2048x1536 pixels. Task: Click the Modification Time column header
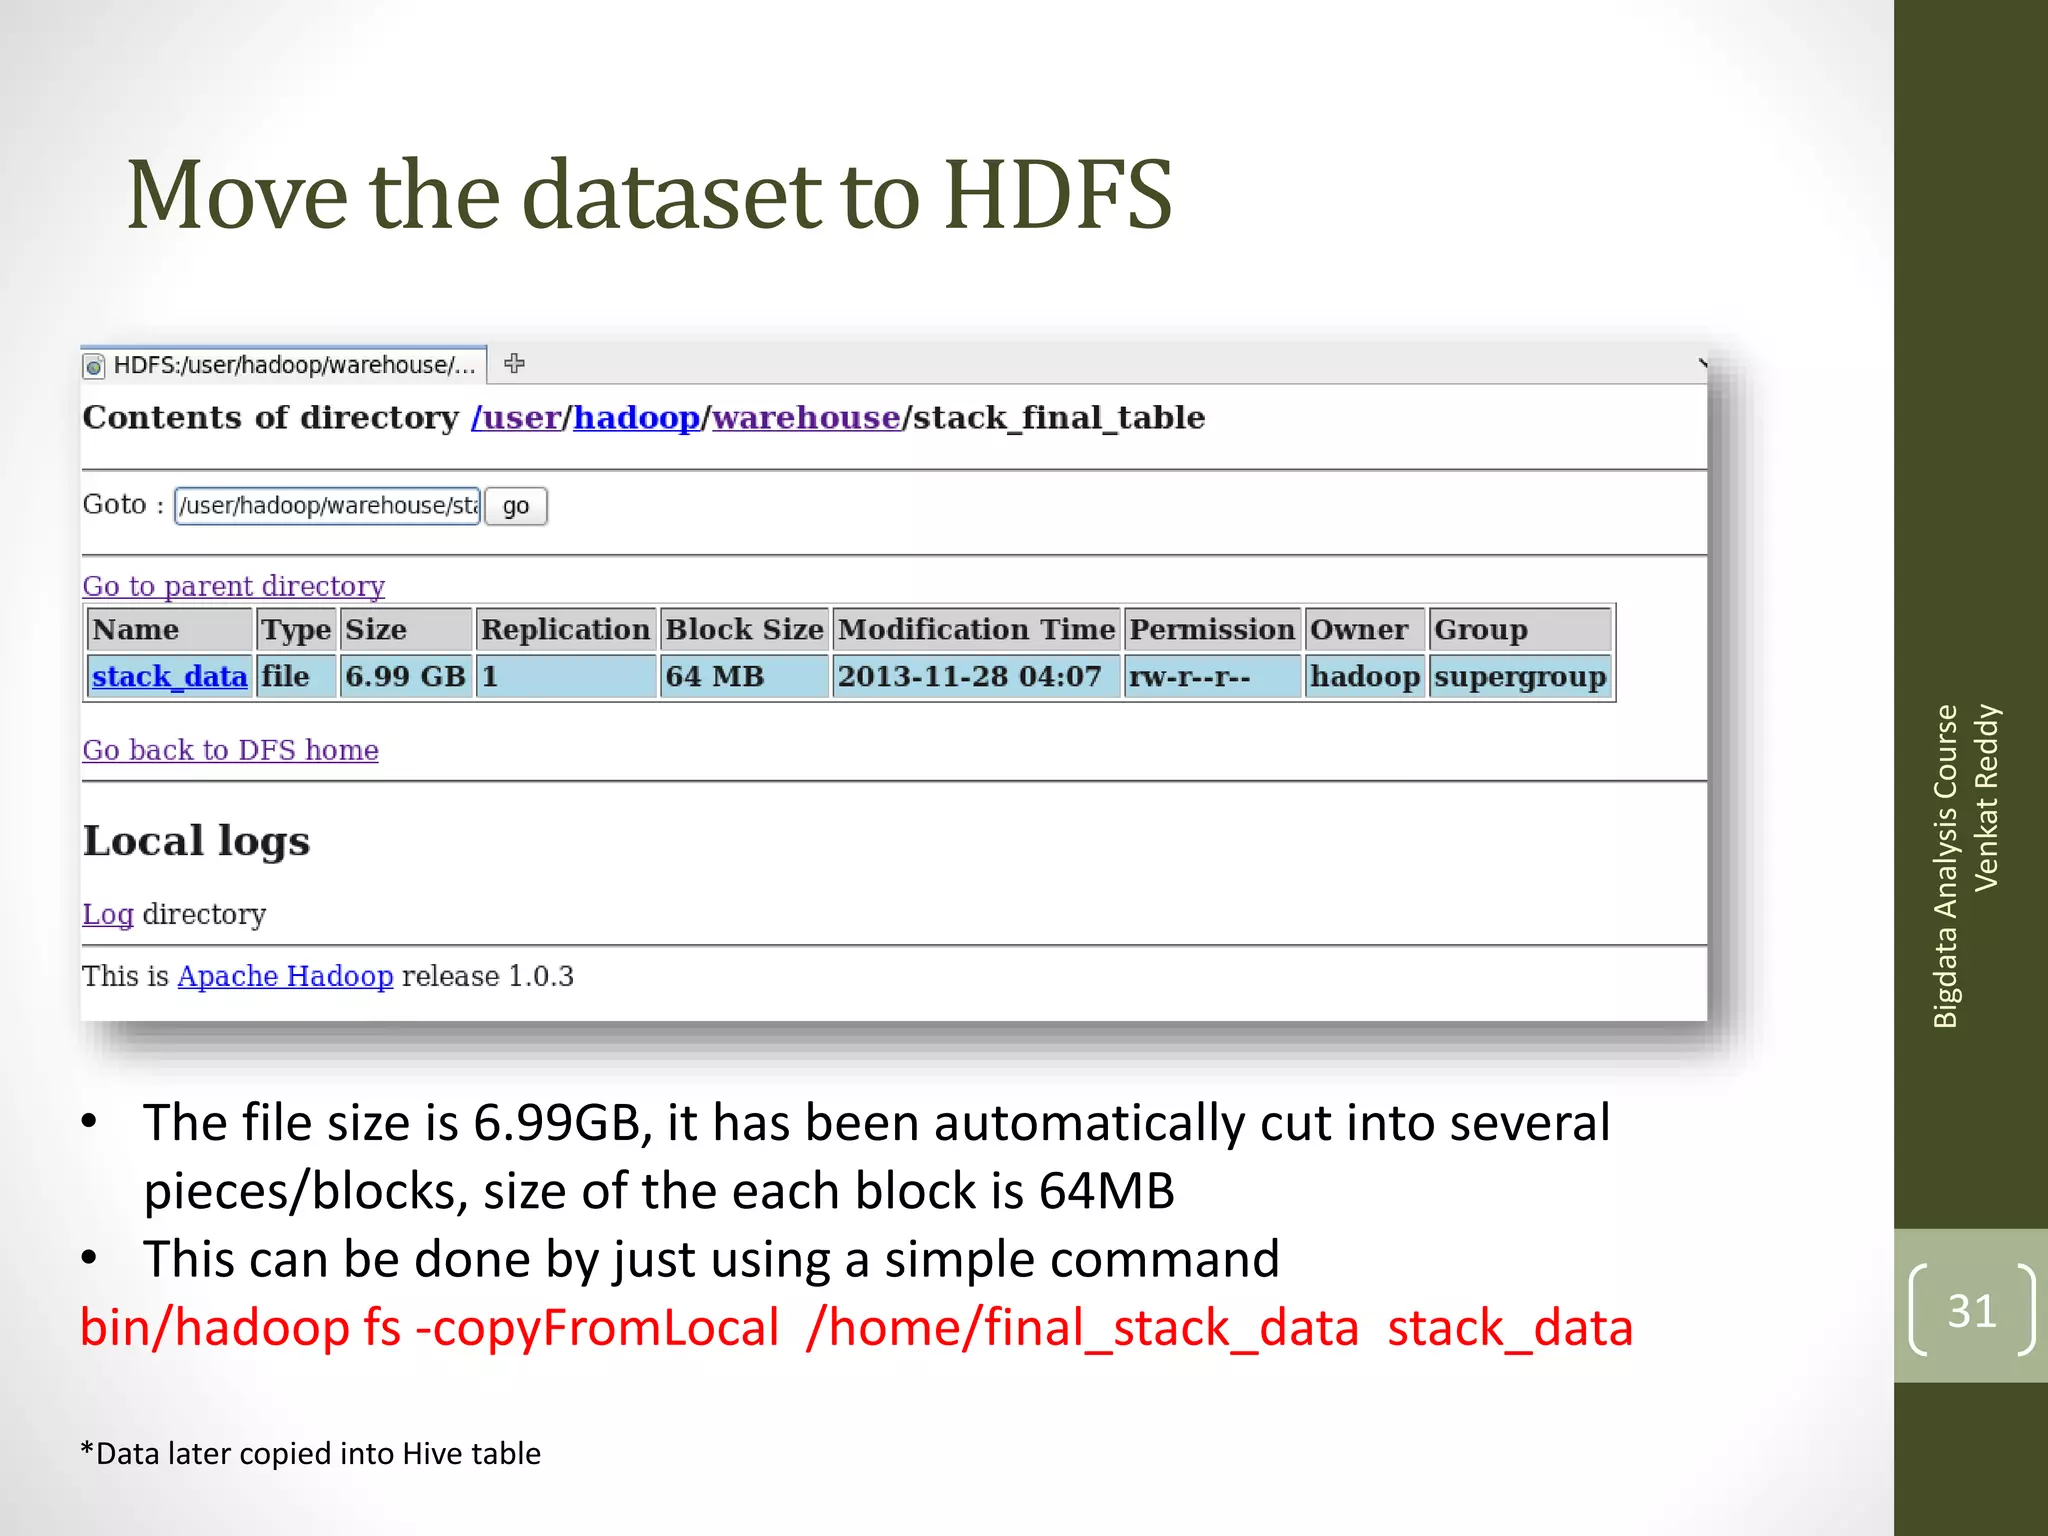(976, 630)
